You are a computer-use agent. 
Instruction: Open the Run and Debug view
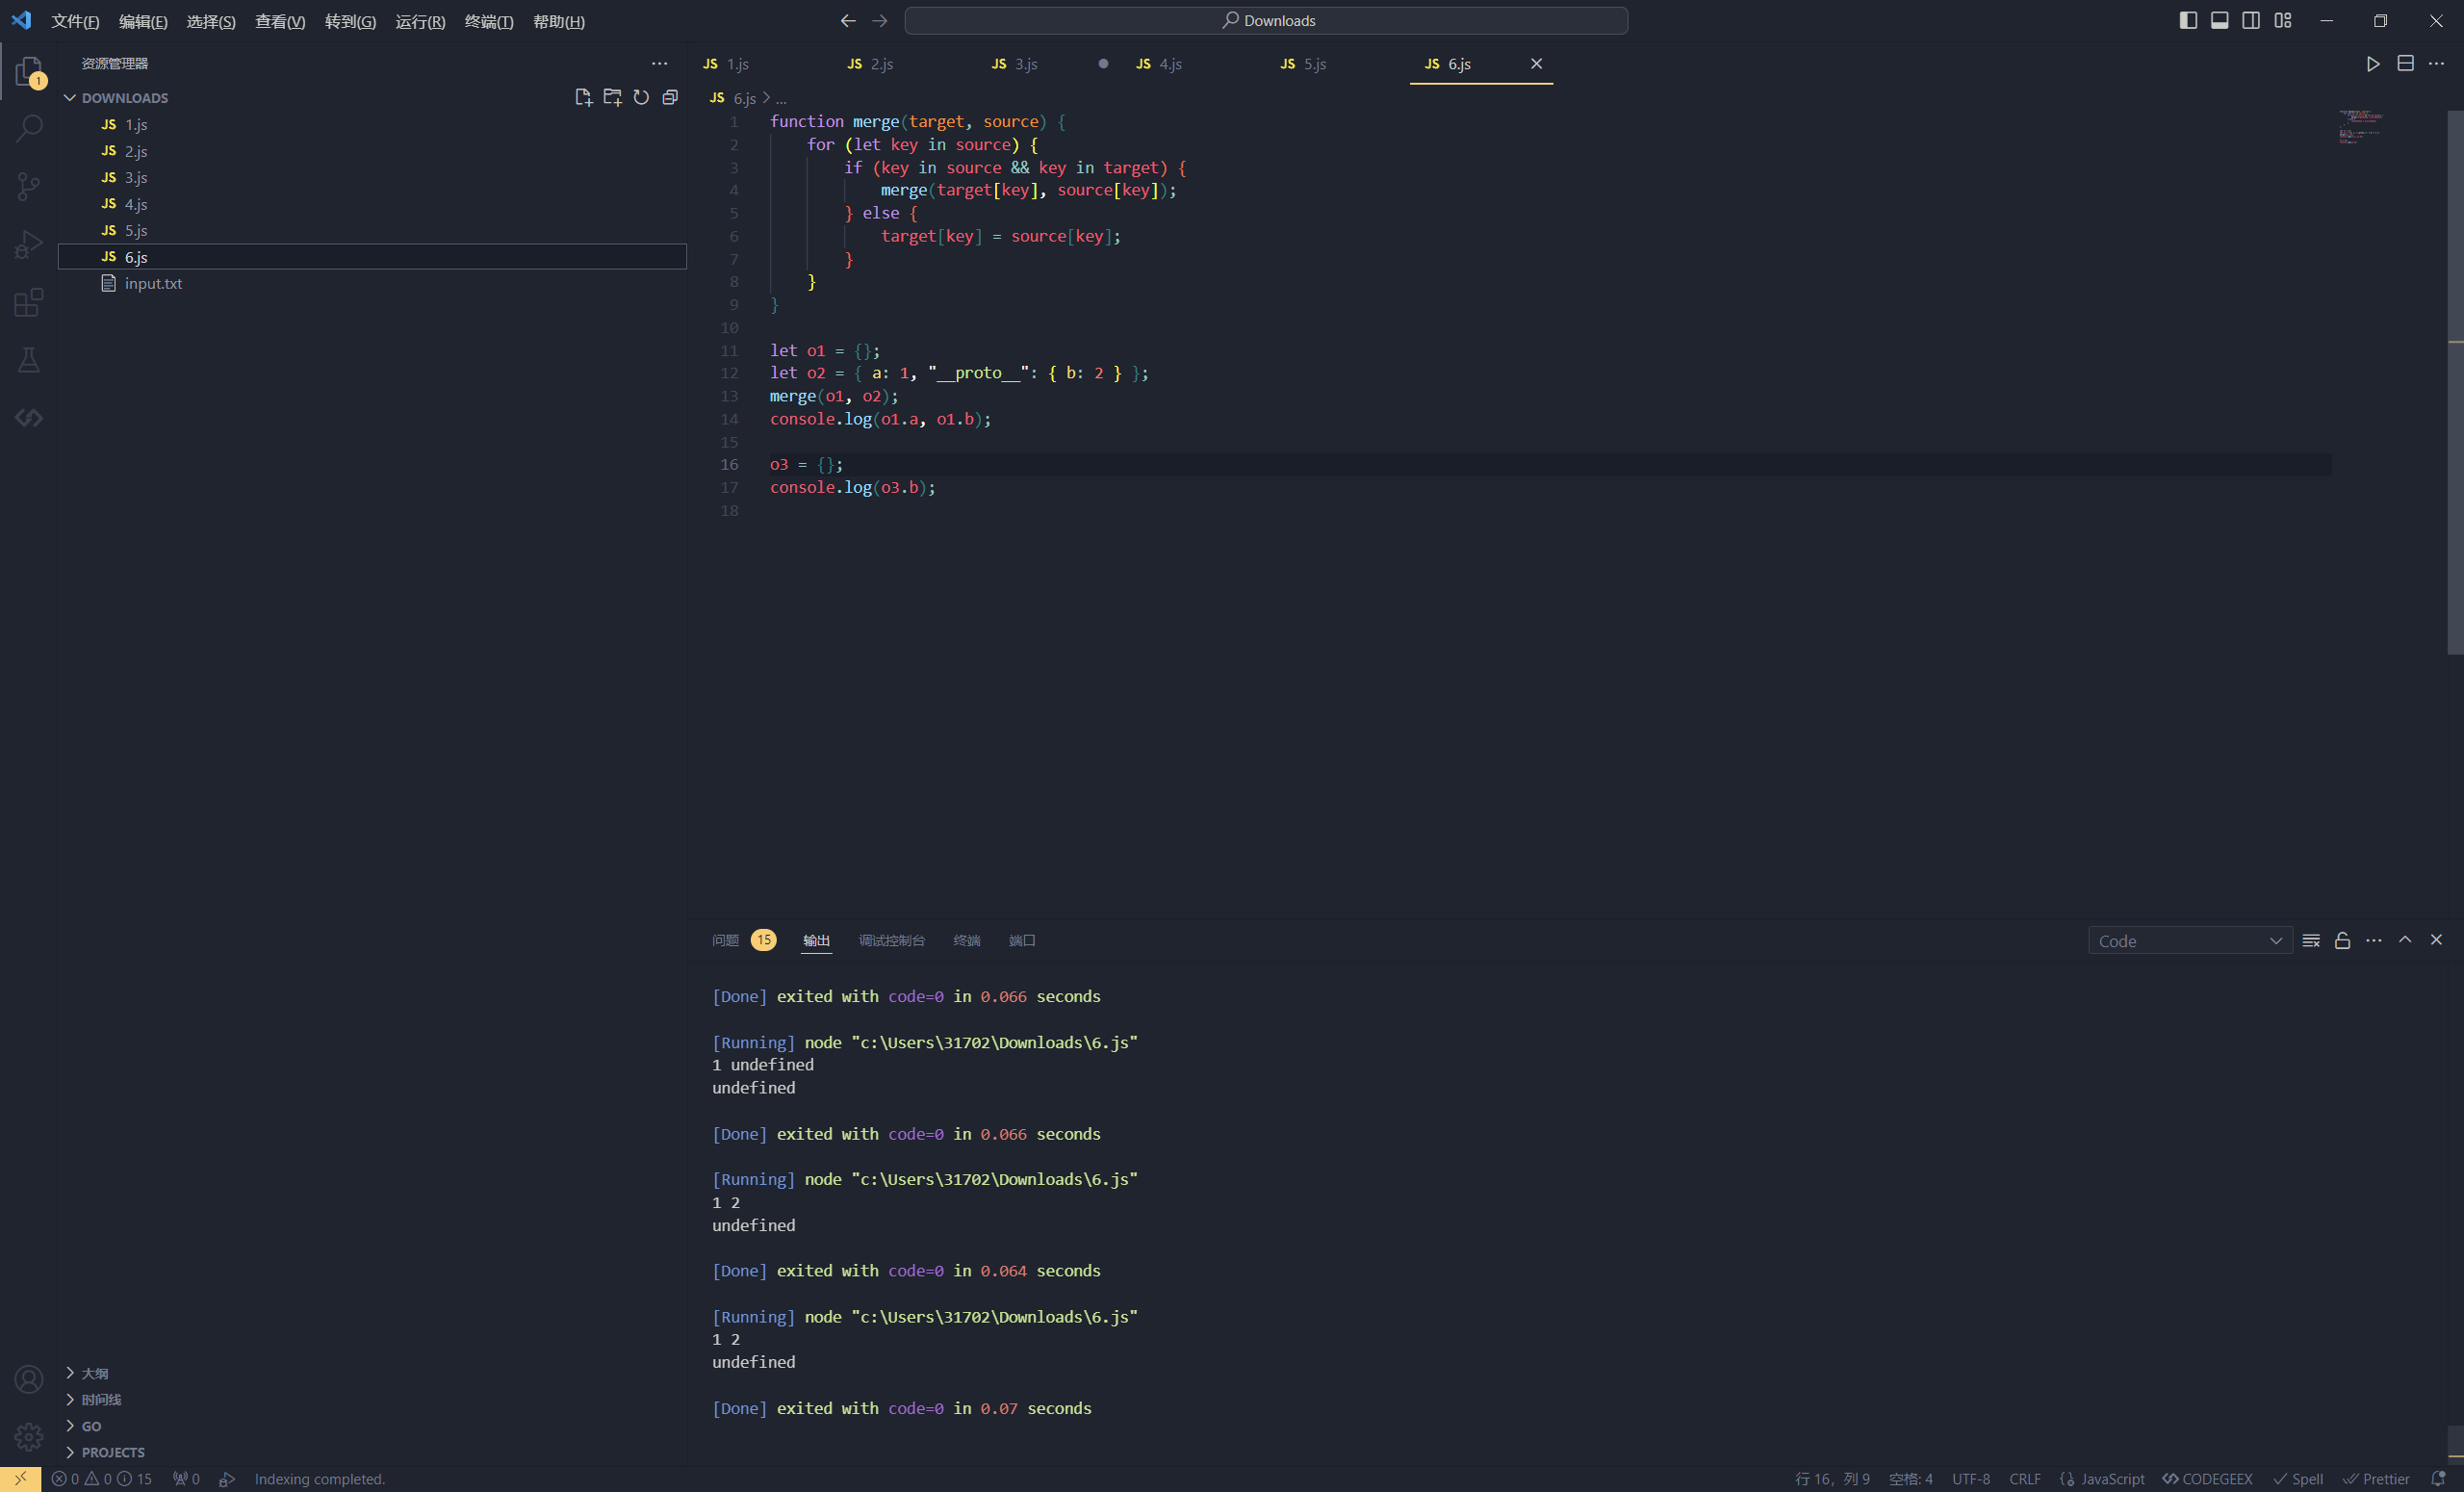tap(29, 244)
